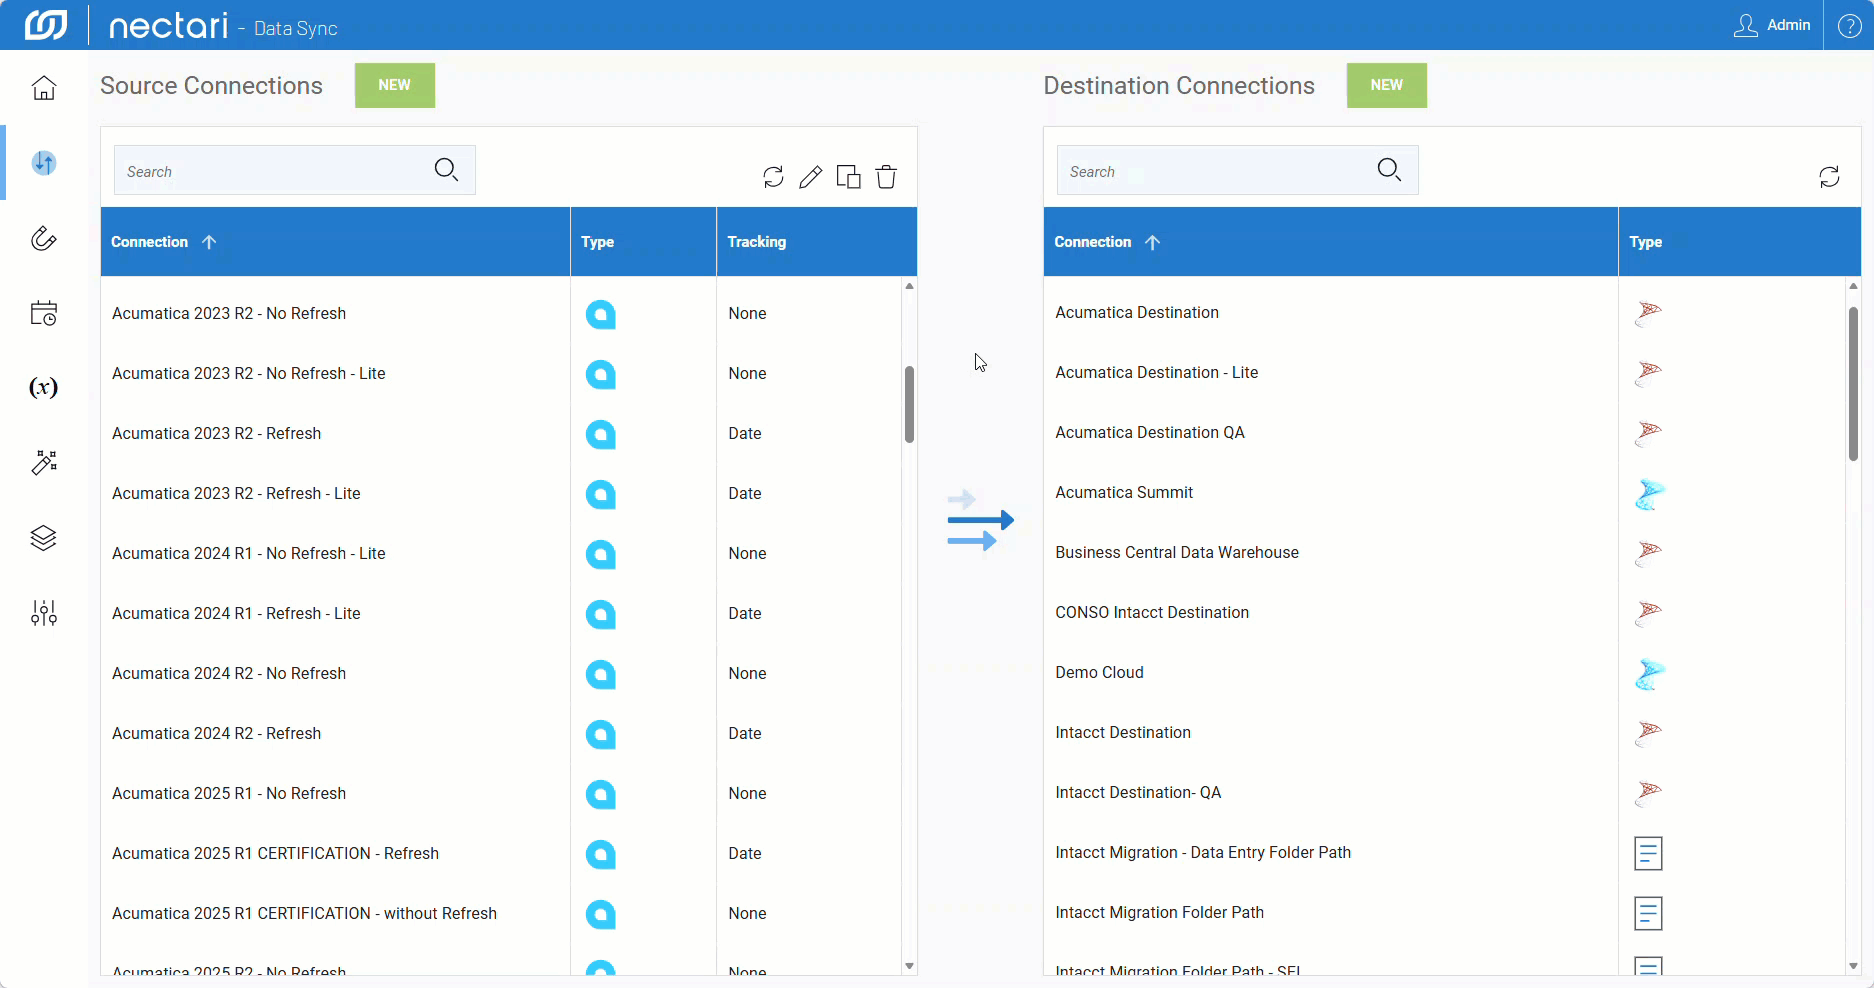Open the Extractions sidebar icon

point(44,238)
